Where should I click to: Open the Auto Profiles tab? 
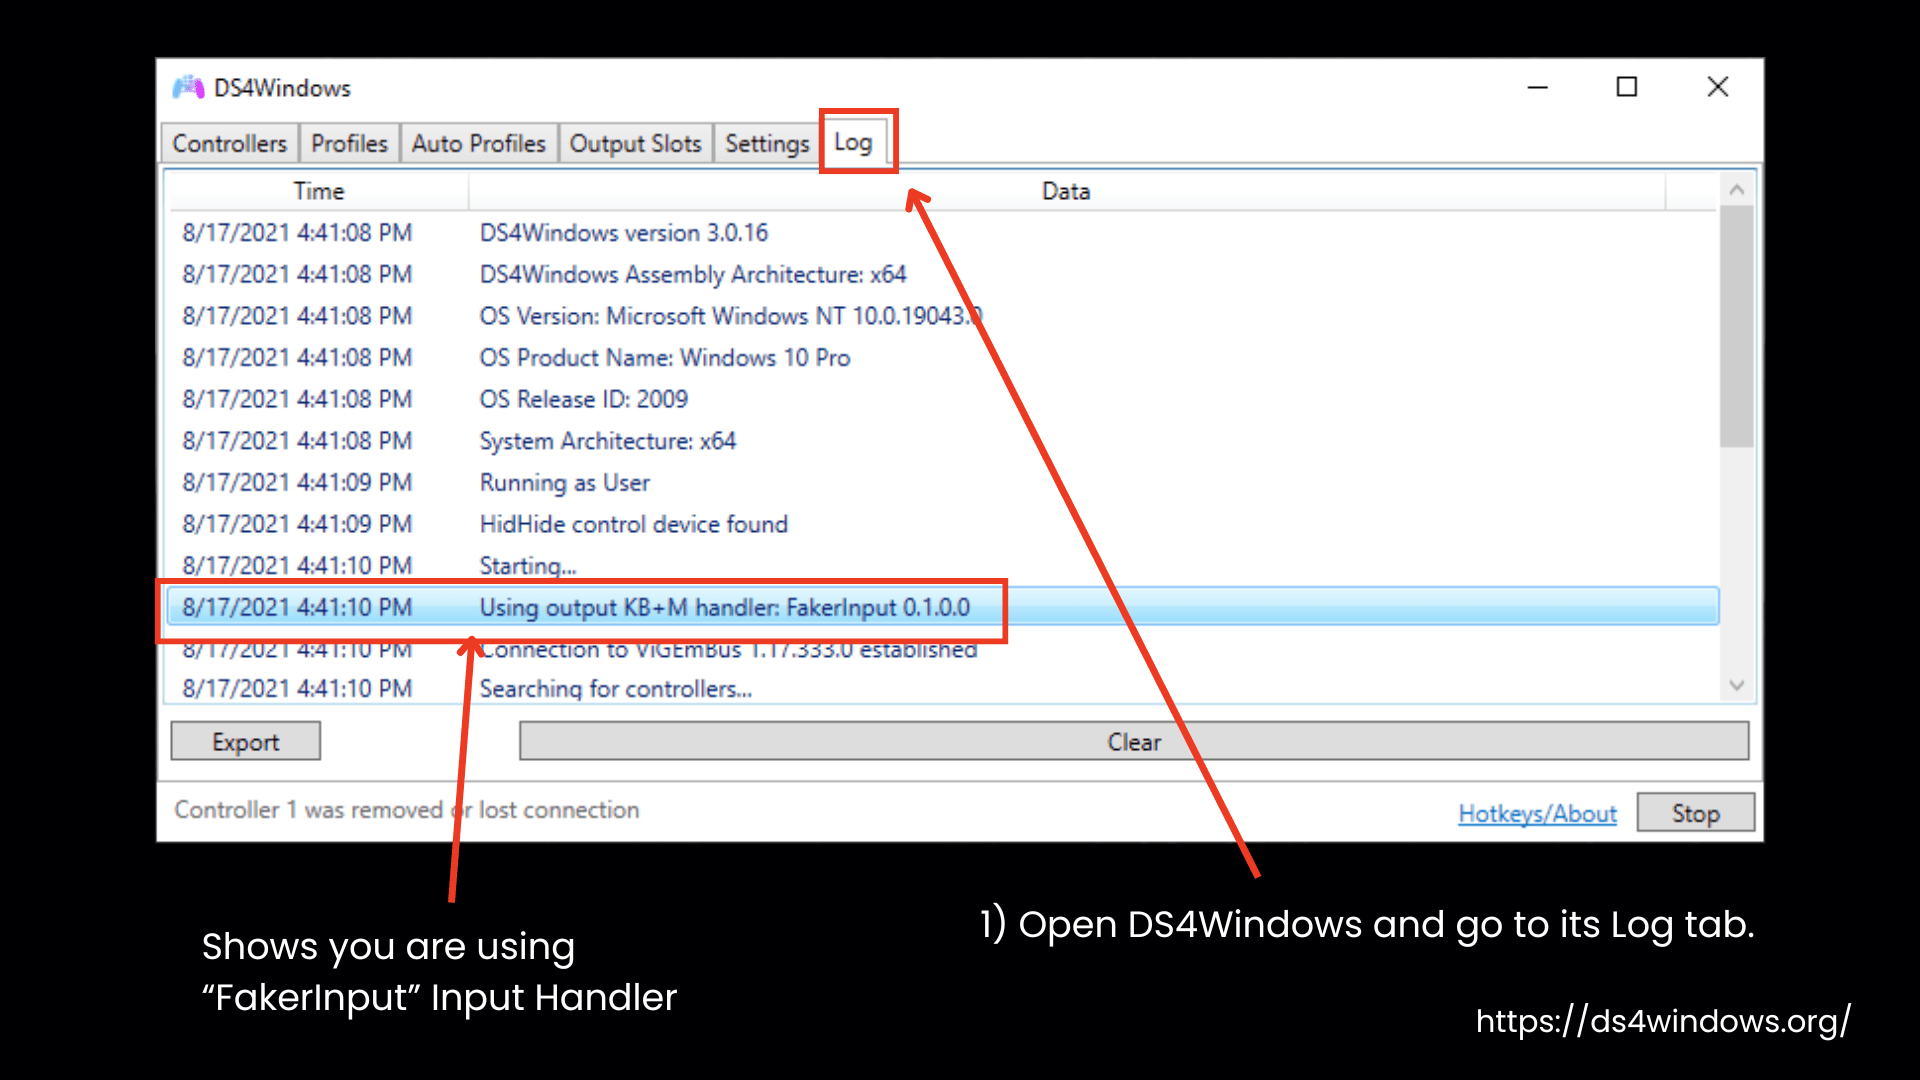(479, 143)
